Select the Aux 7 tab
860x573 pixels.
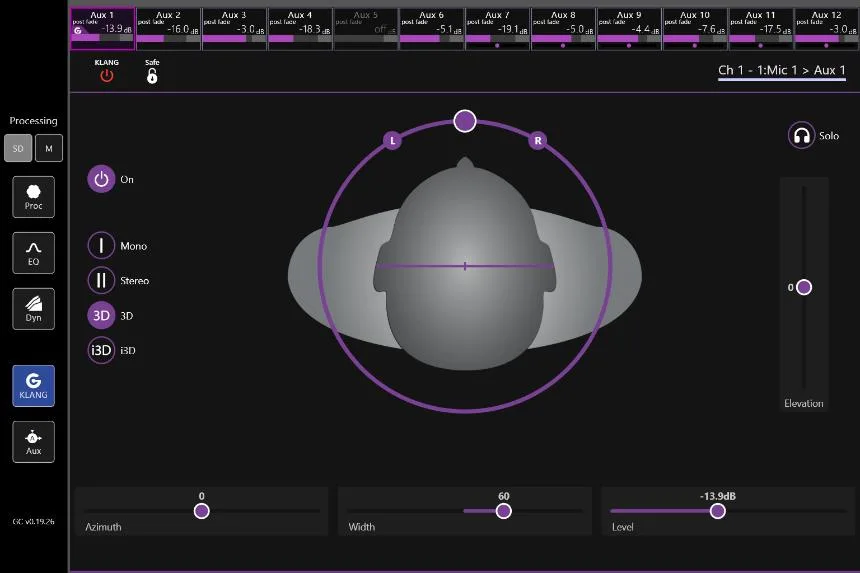pyautogui.click(x=497, y=29)
